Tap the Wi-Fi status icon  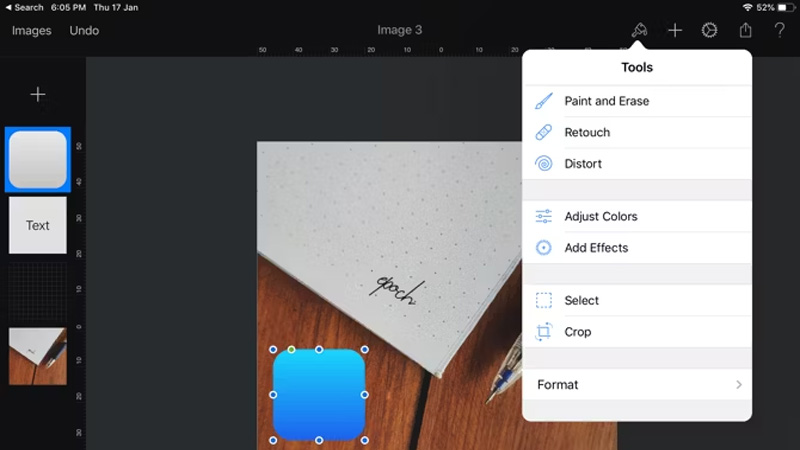[747, 7]
